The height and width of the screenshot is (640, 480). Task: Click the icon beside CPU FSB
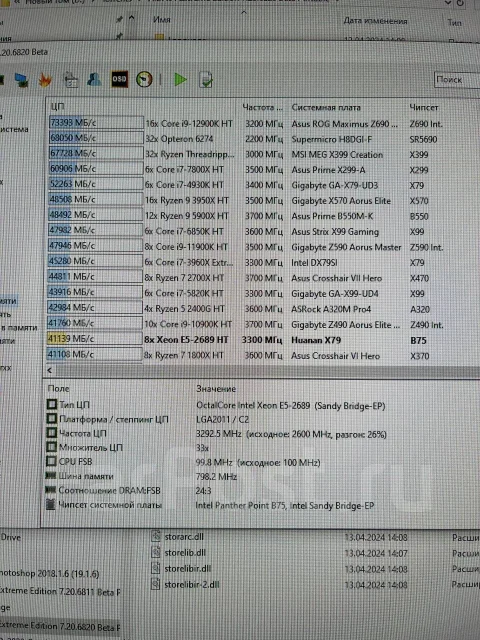51,461
